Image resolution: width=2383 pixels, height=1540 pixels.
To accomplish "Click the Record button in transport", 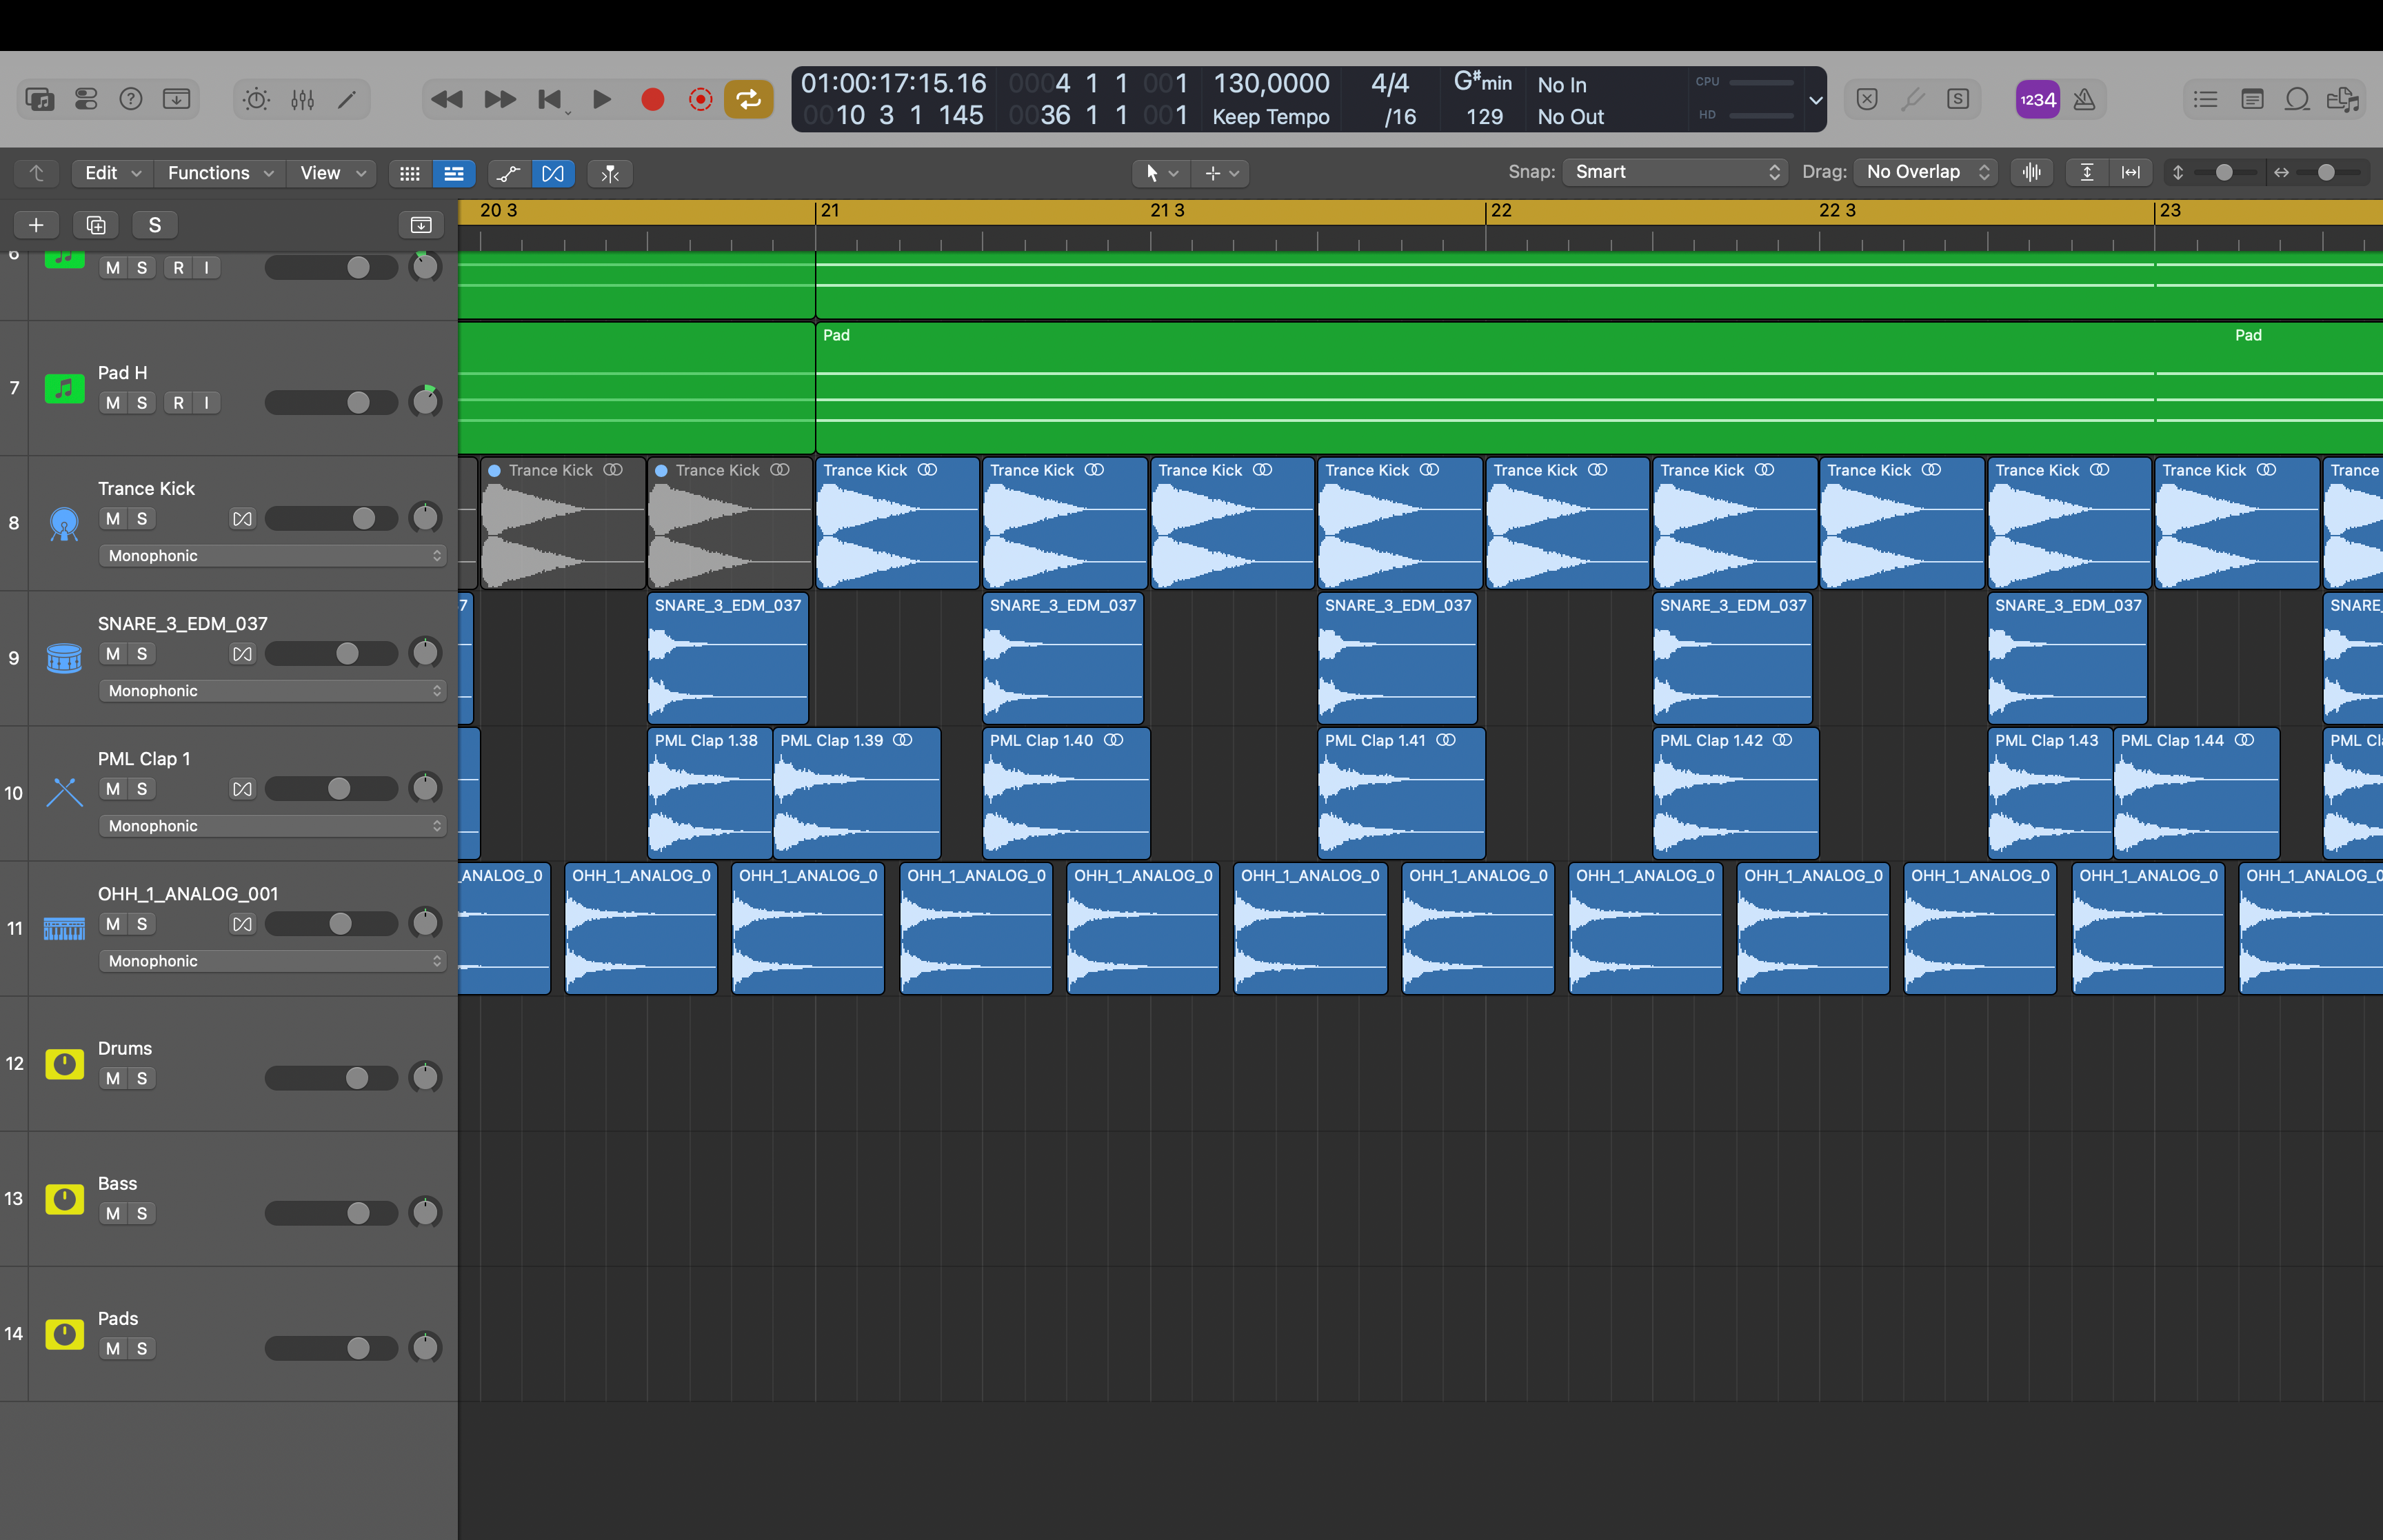I will [x=652, y=99].
